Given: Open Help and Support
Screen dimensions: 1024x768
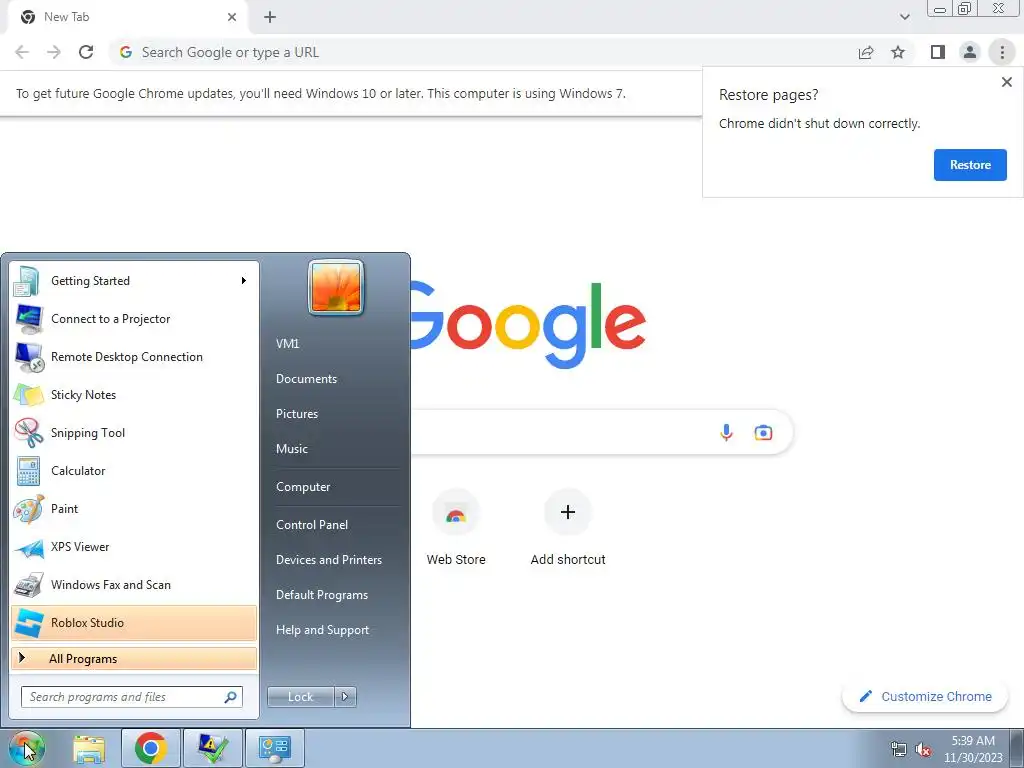Looking at the screenshot, I should coord(322,630).
